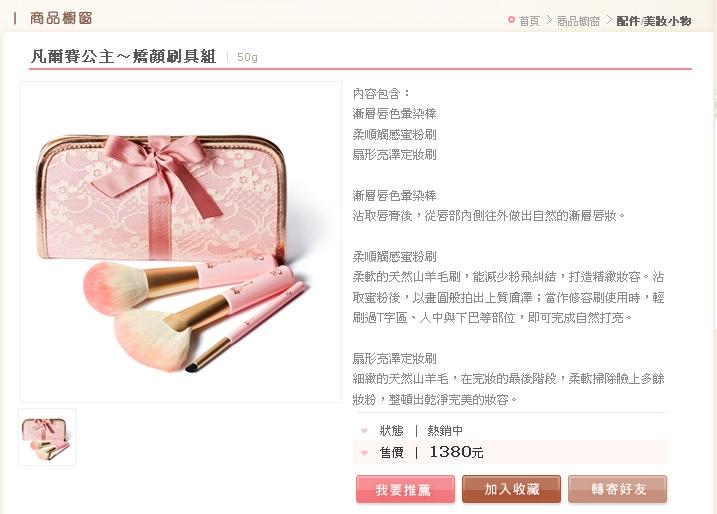Click the 商品櫥窗 section heading
Image resolution: width=717 pixels, height=514 pixels.
click(x=61, y=18)
